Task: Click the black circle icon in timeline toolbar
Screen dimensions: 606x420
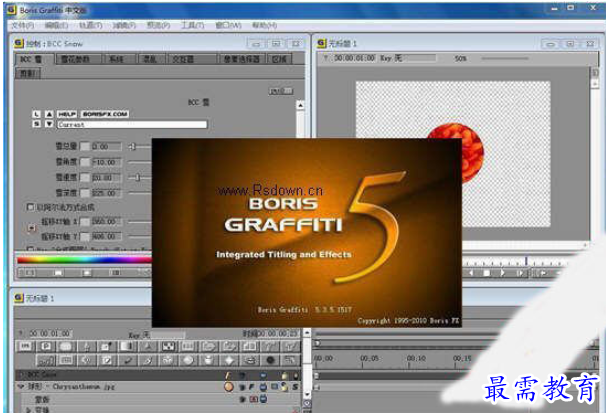Action: (270, 360)
